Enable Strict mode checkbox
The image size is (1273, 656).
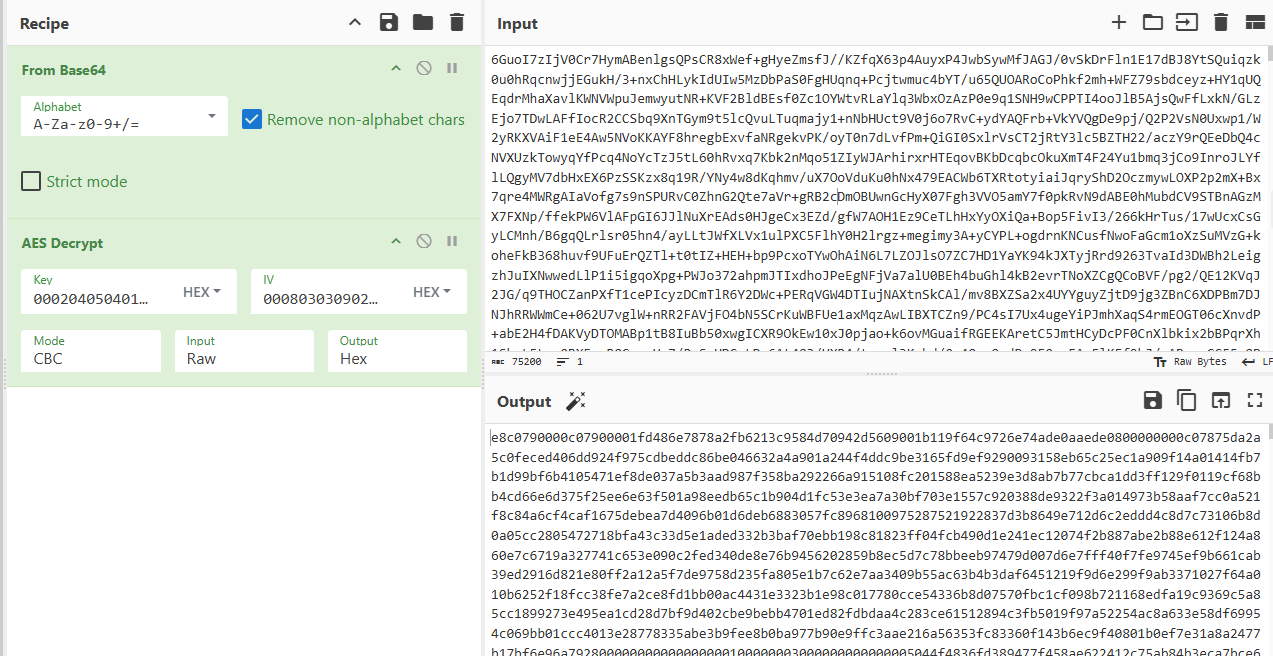click(31, 181)
